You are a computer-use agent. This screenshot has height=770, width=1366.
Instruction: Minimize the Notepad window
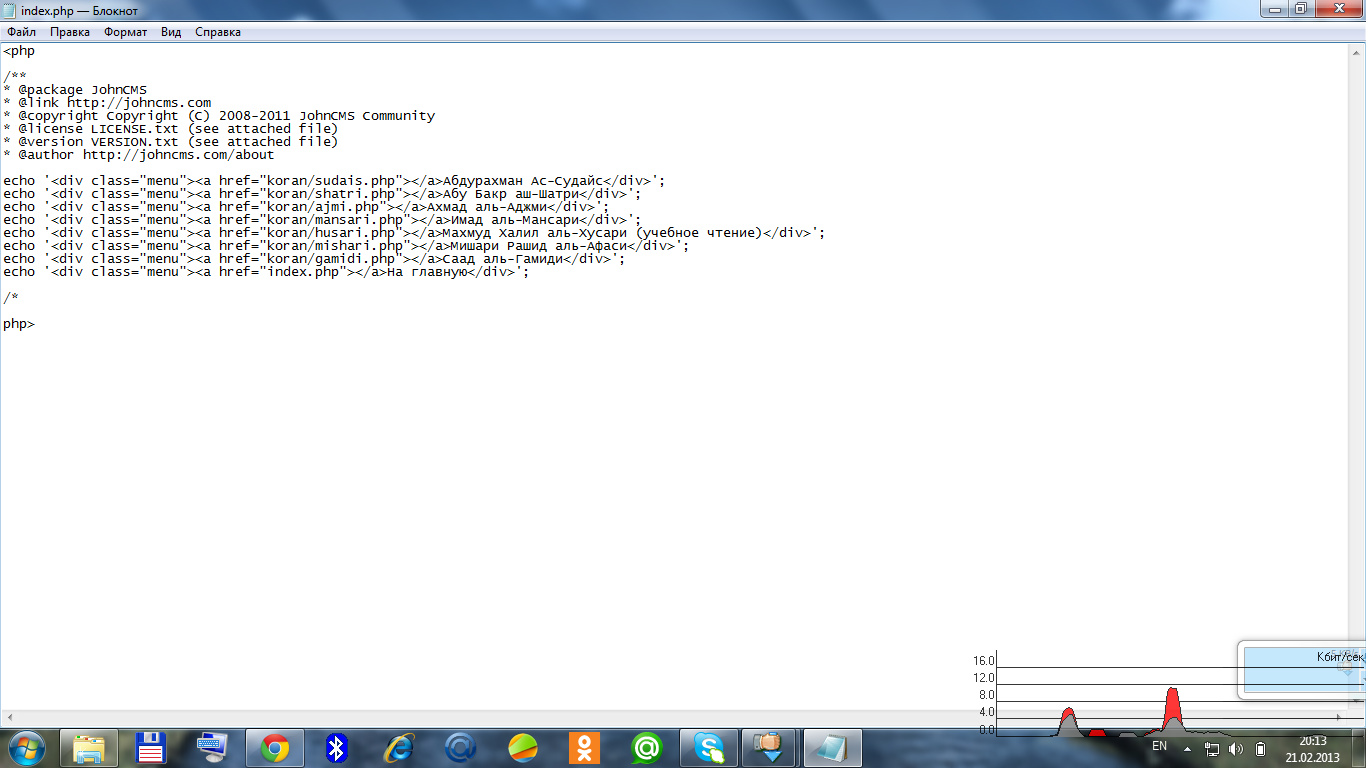(x=1272, y=9)
